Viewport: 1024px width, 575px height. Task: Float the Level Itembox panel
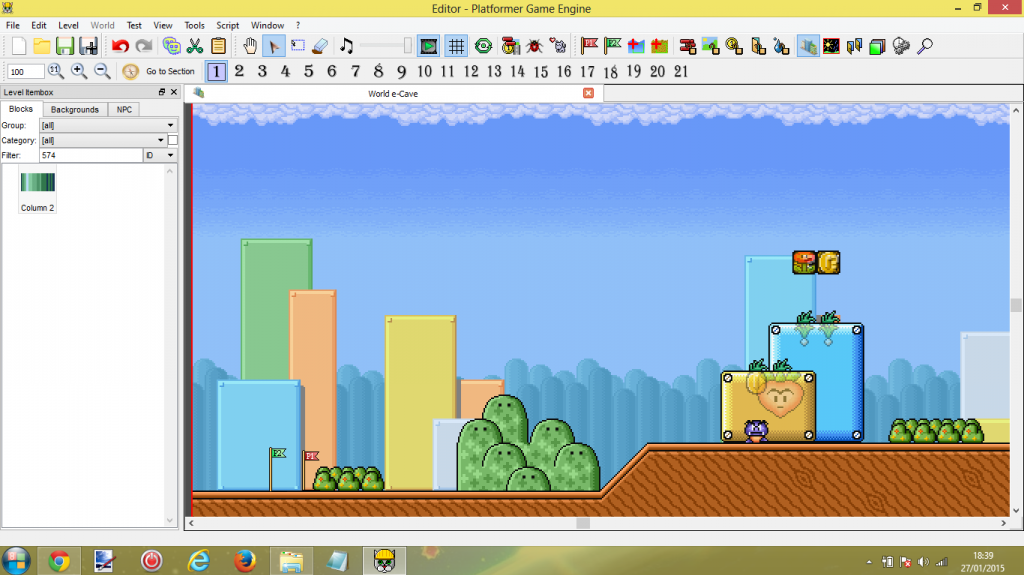162,92
